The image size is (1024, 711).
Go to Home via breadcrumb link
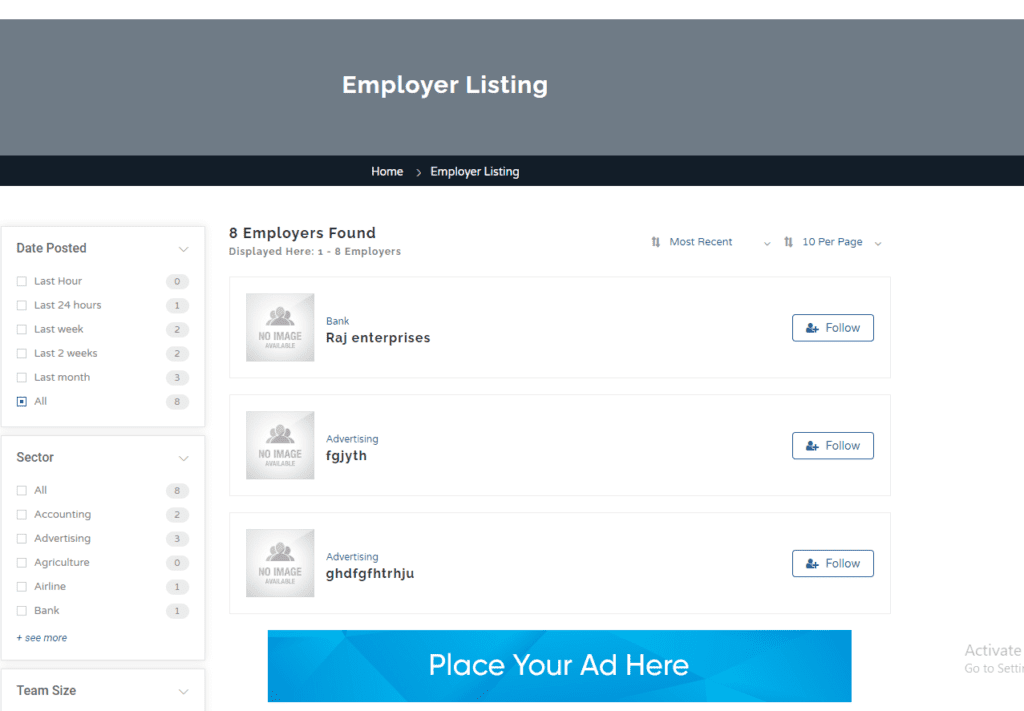click(387, 172)
